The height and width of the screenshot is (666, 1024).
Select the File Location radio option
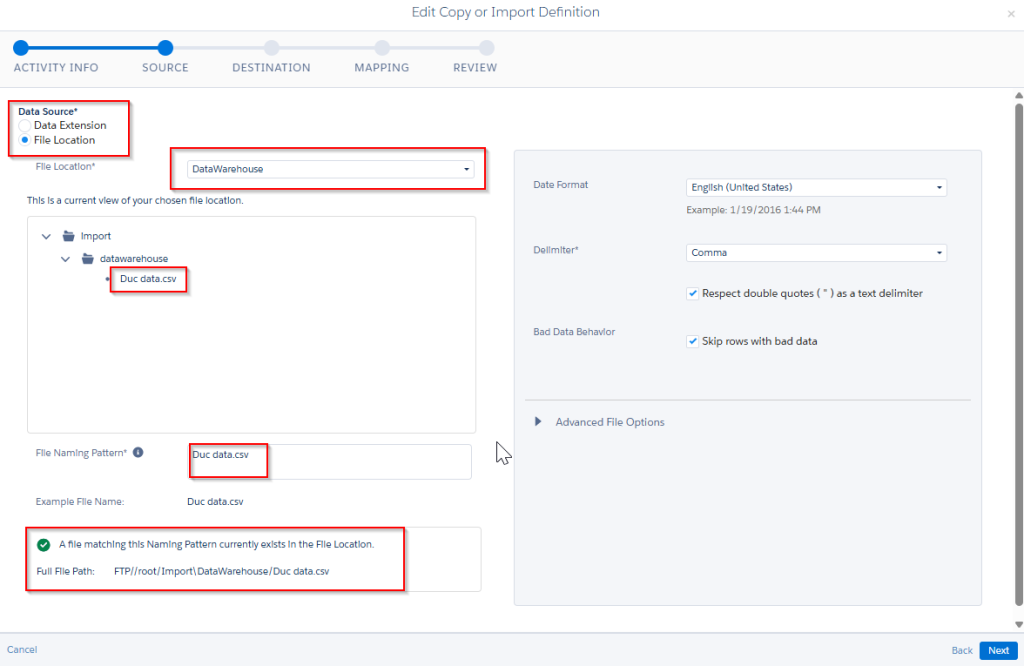(25, 140)
